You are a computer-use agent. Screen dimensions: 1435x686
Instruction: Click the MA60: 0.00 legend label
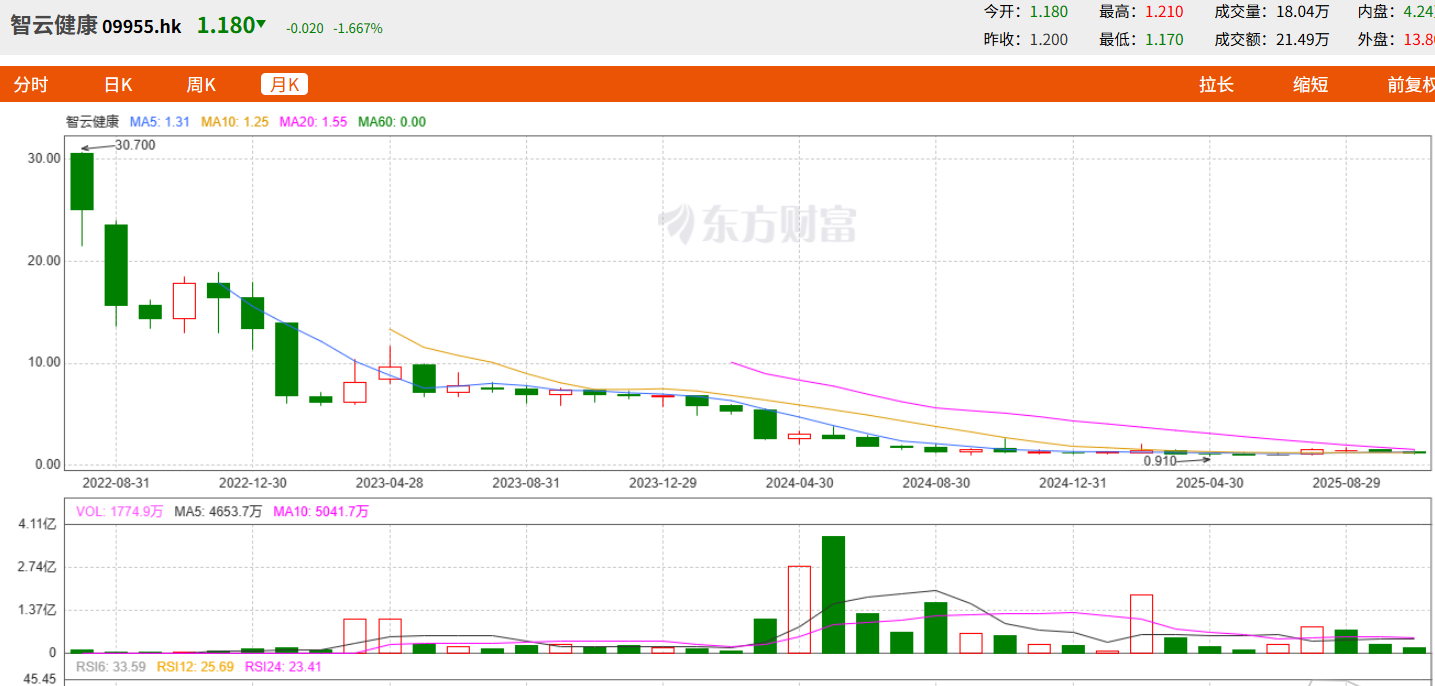[x=392, y=122]
